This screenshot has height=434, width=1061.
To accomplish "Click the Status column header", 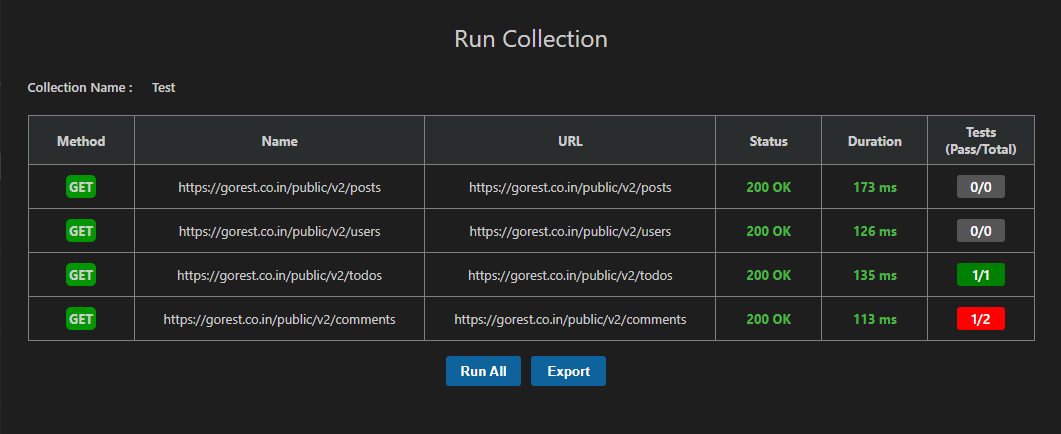I will (x=768, y=141).
